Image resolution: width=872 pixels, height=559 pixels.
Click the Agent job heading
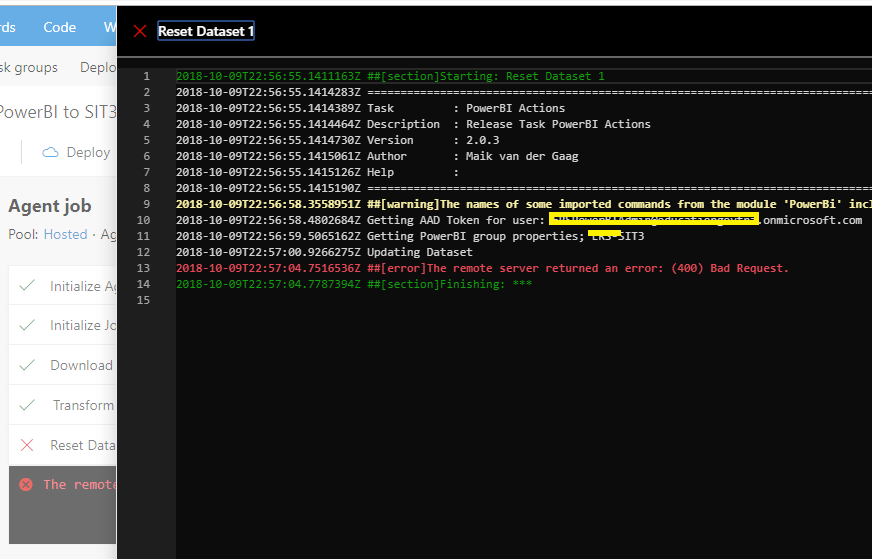[x=50, y=206]
